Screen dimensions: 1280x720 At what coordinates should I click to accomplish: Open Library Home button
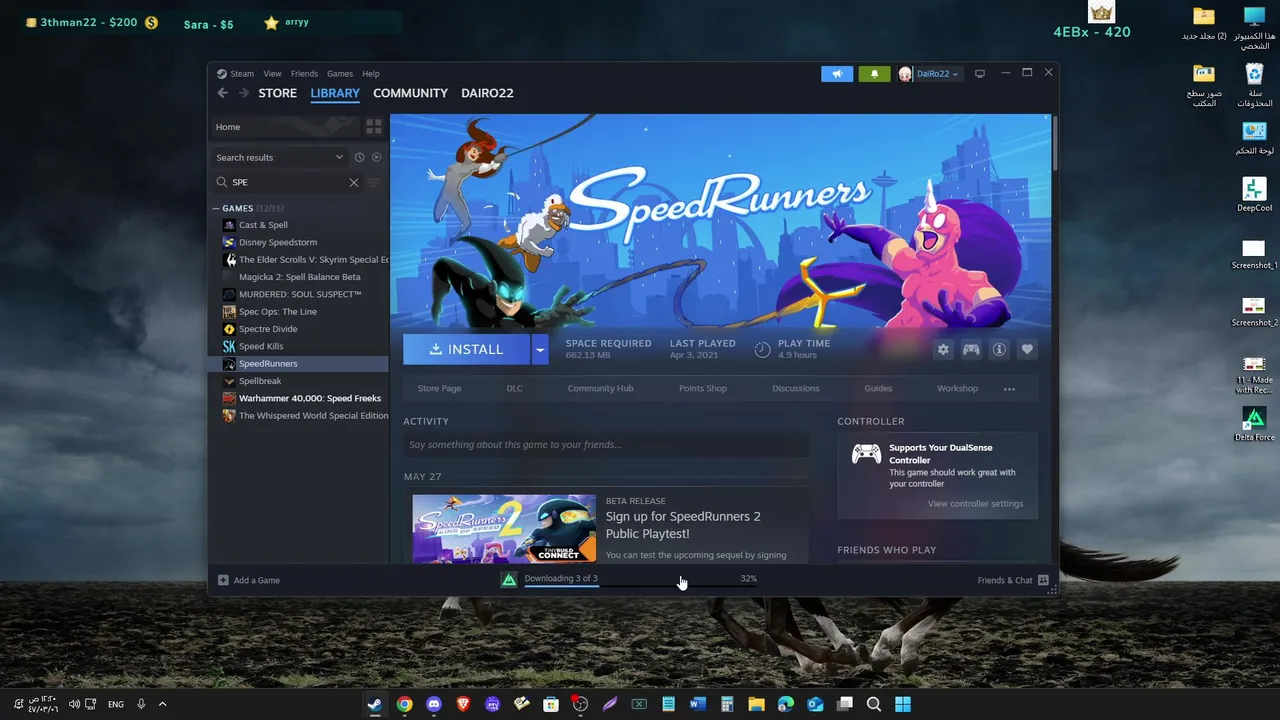coord(284,127)
